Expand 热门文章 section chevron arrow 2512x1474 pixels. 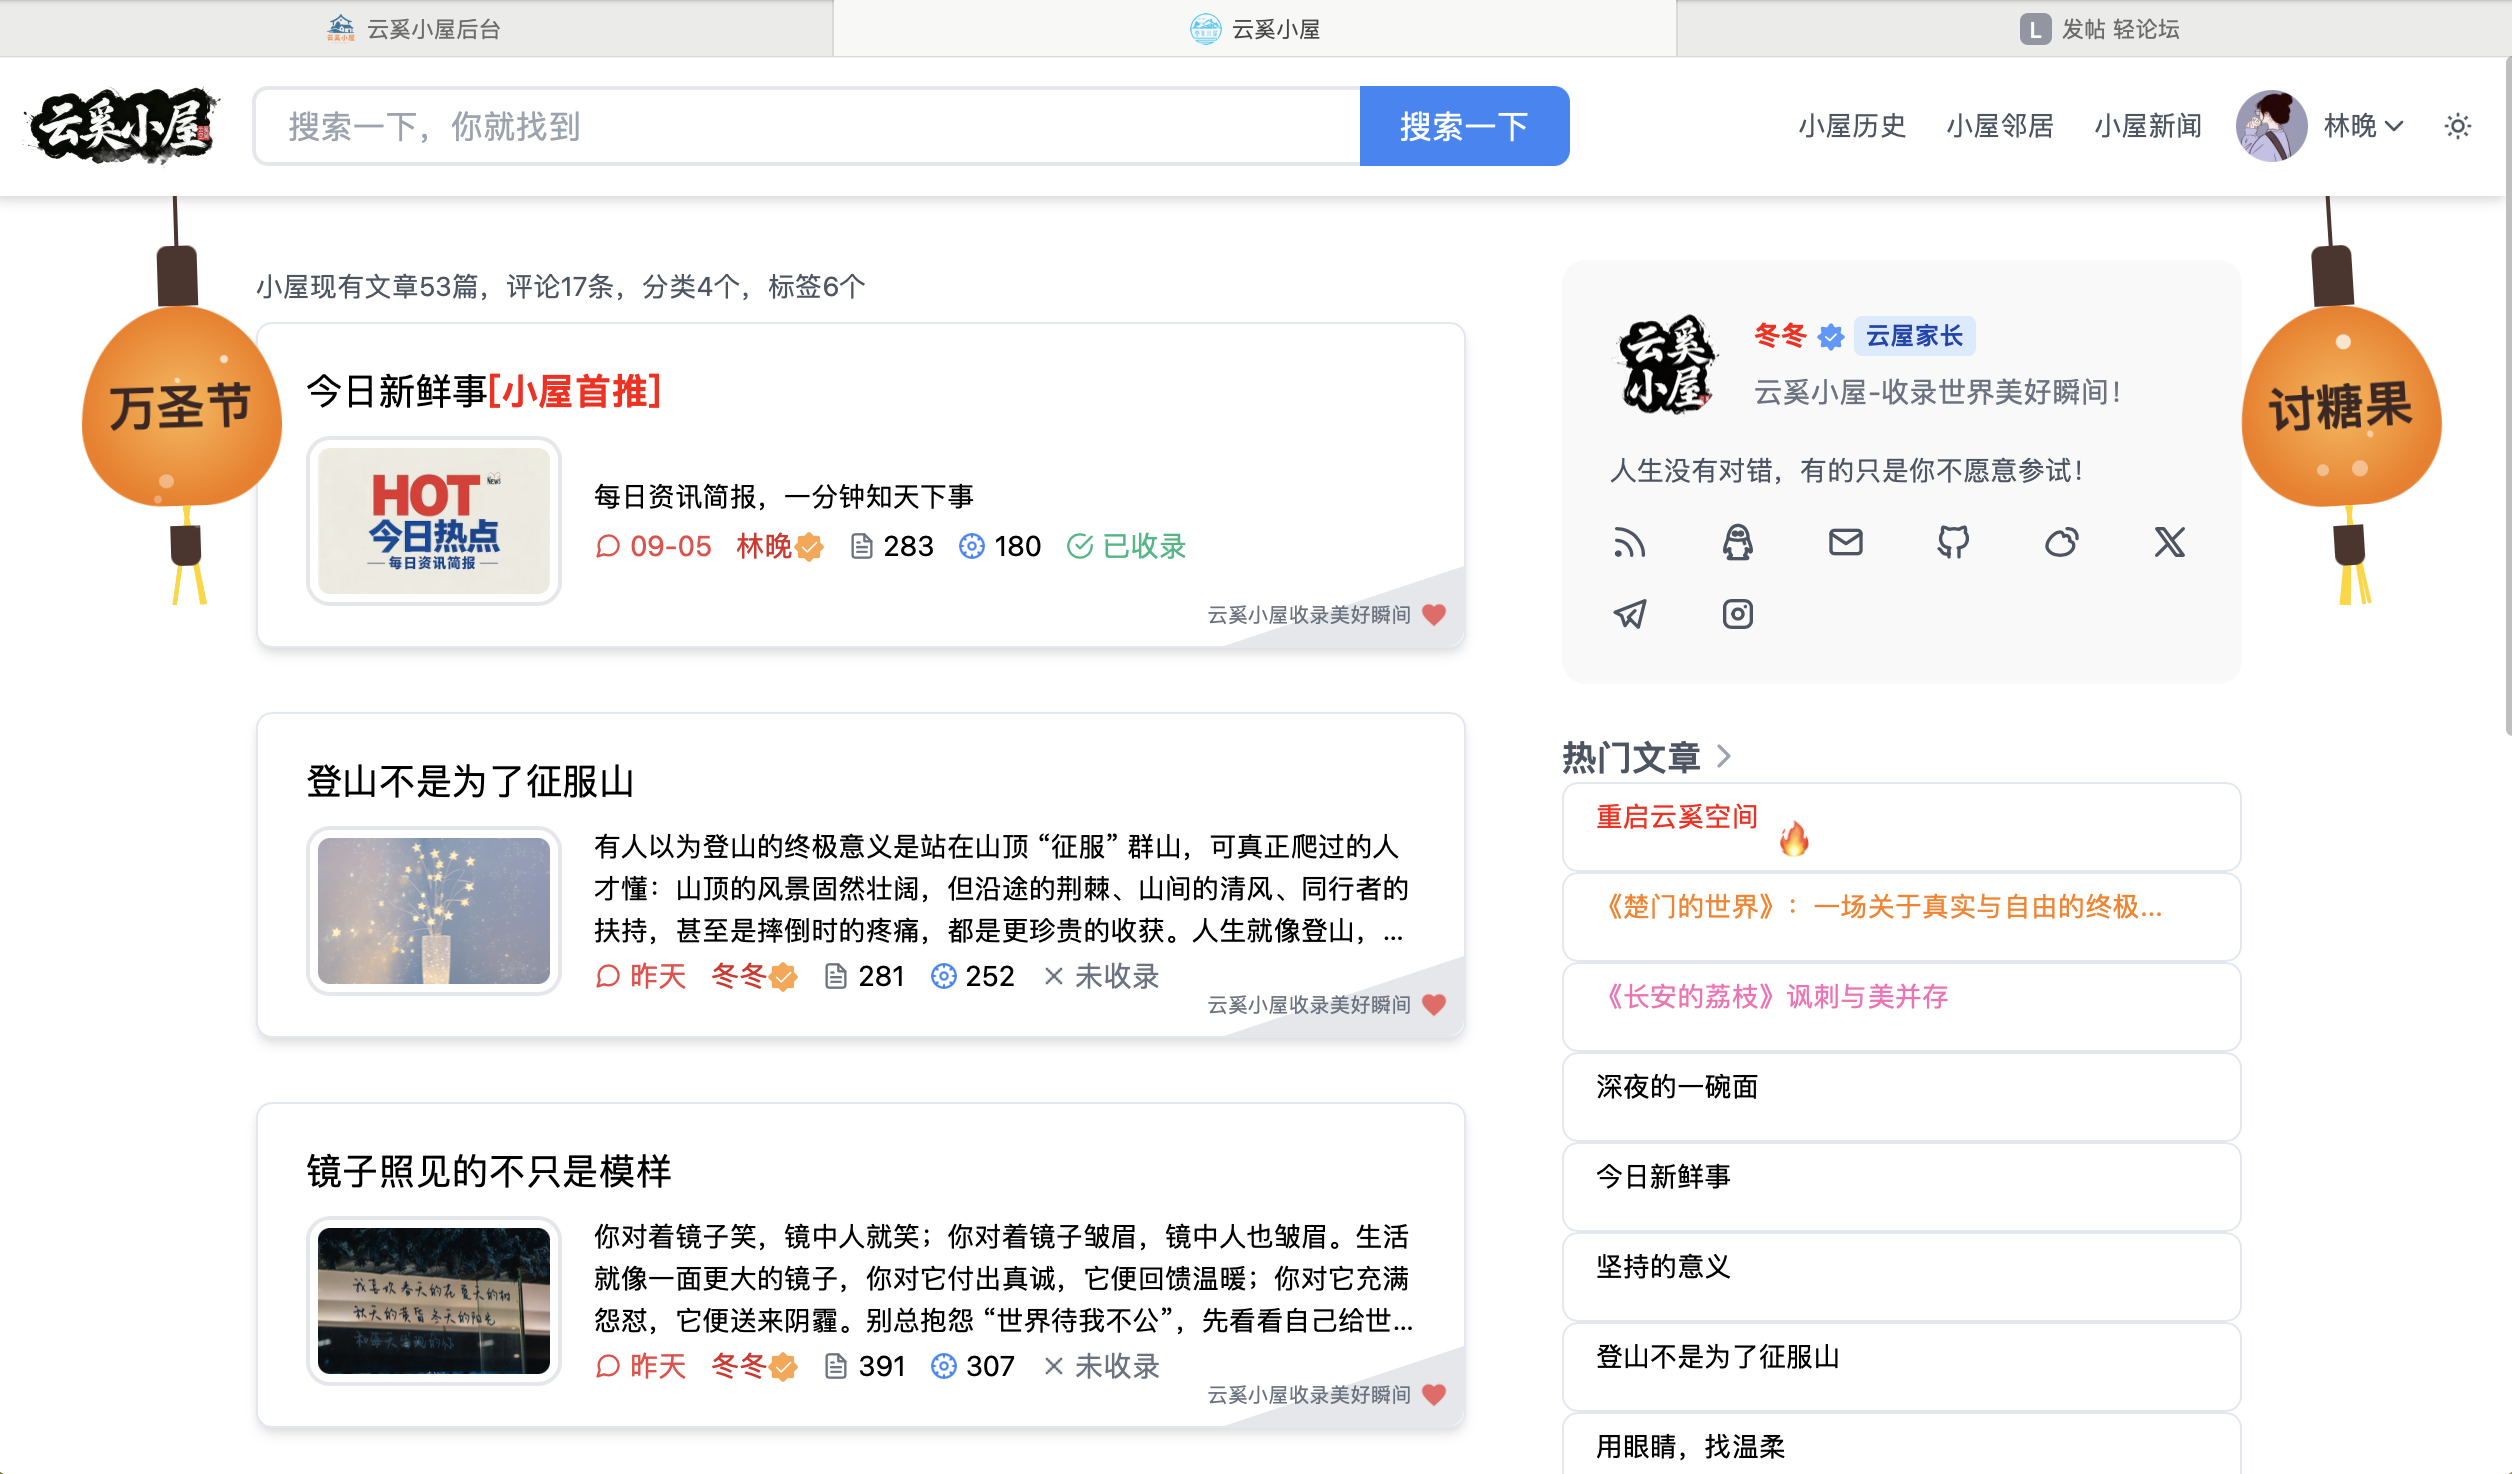point(1723,756)
